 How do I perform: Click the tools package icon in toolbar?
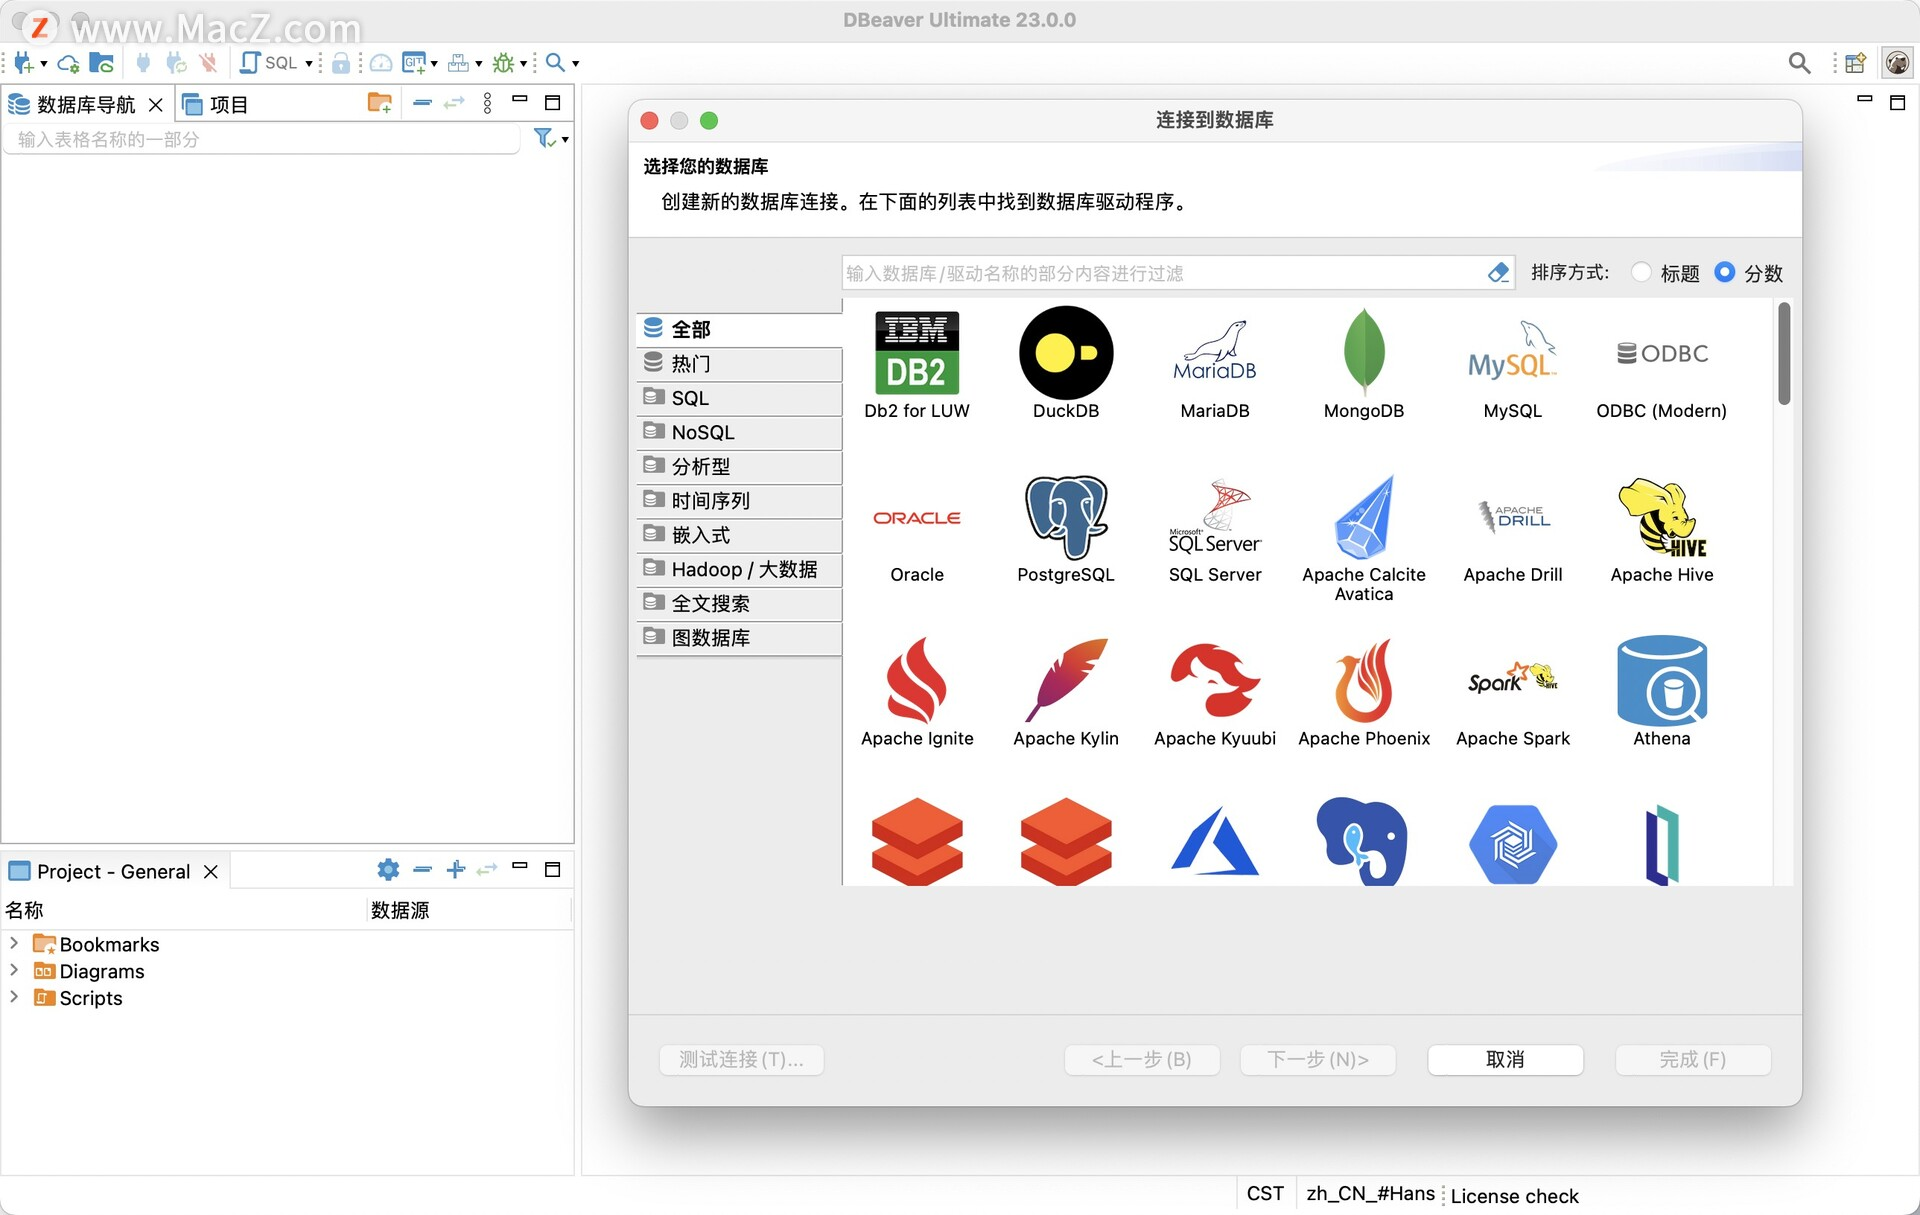click(x=458, y=63)
